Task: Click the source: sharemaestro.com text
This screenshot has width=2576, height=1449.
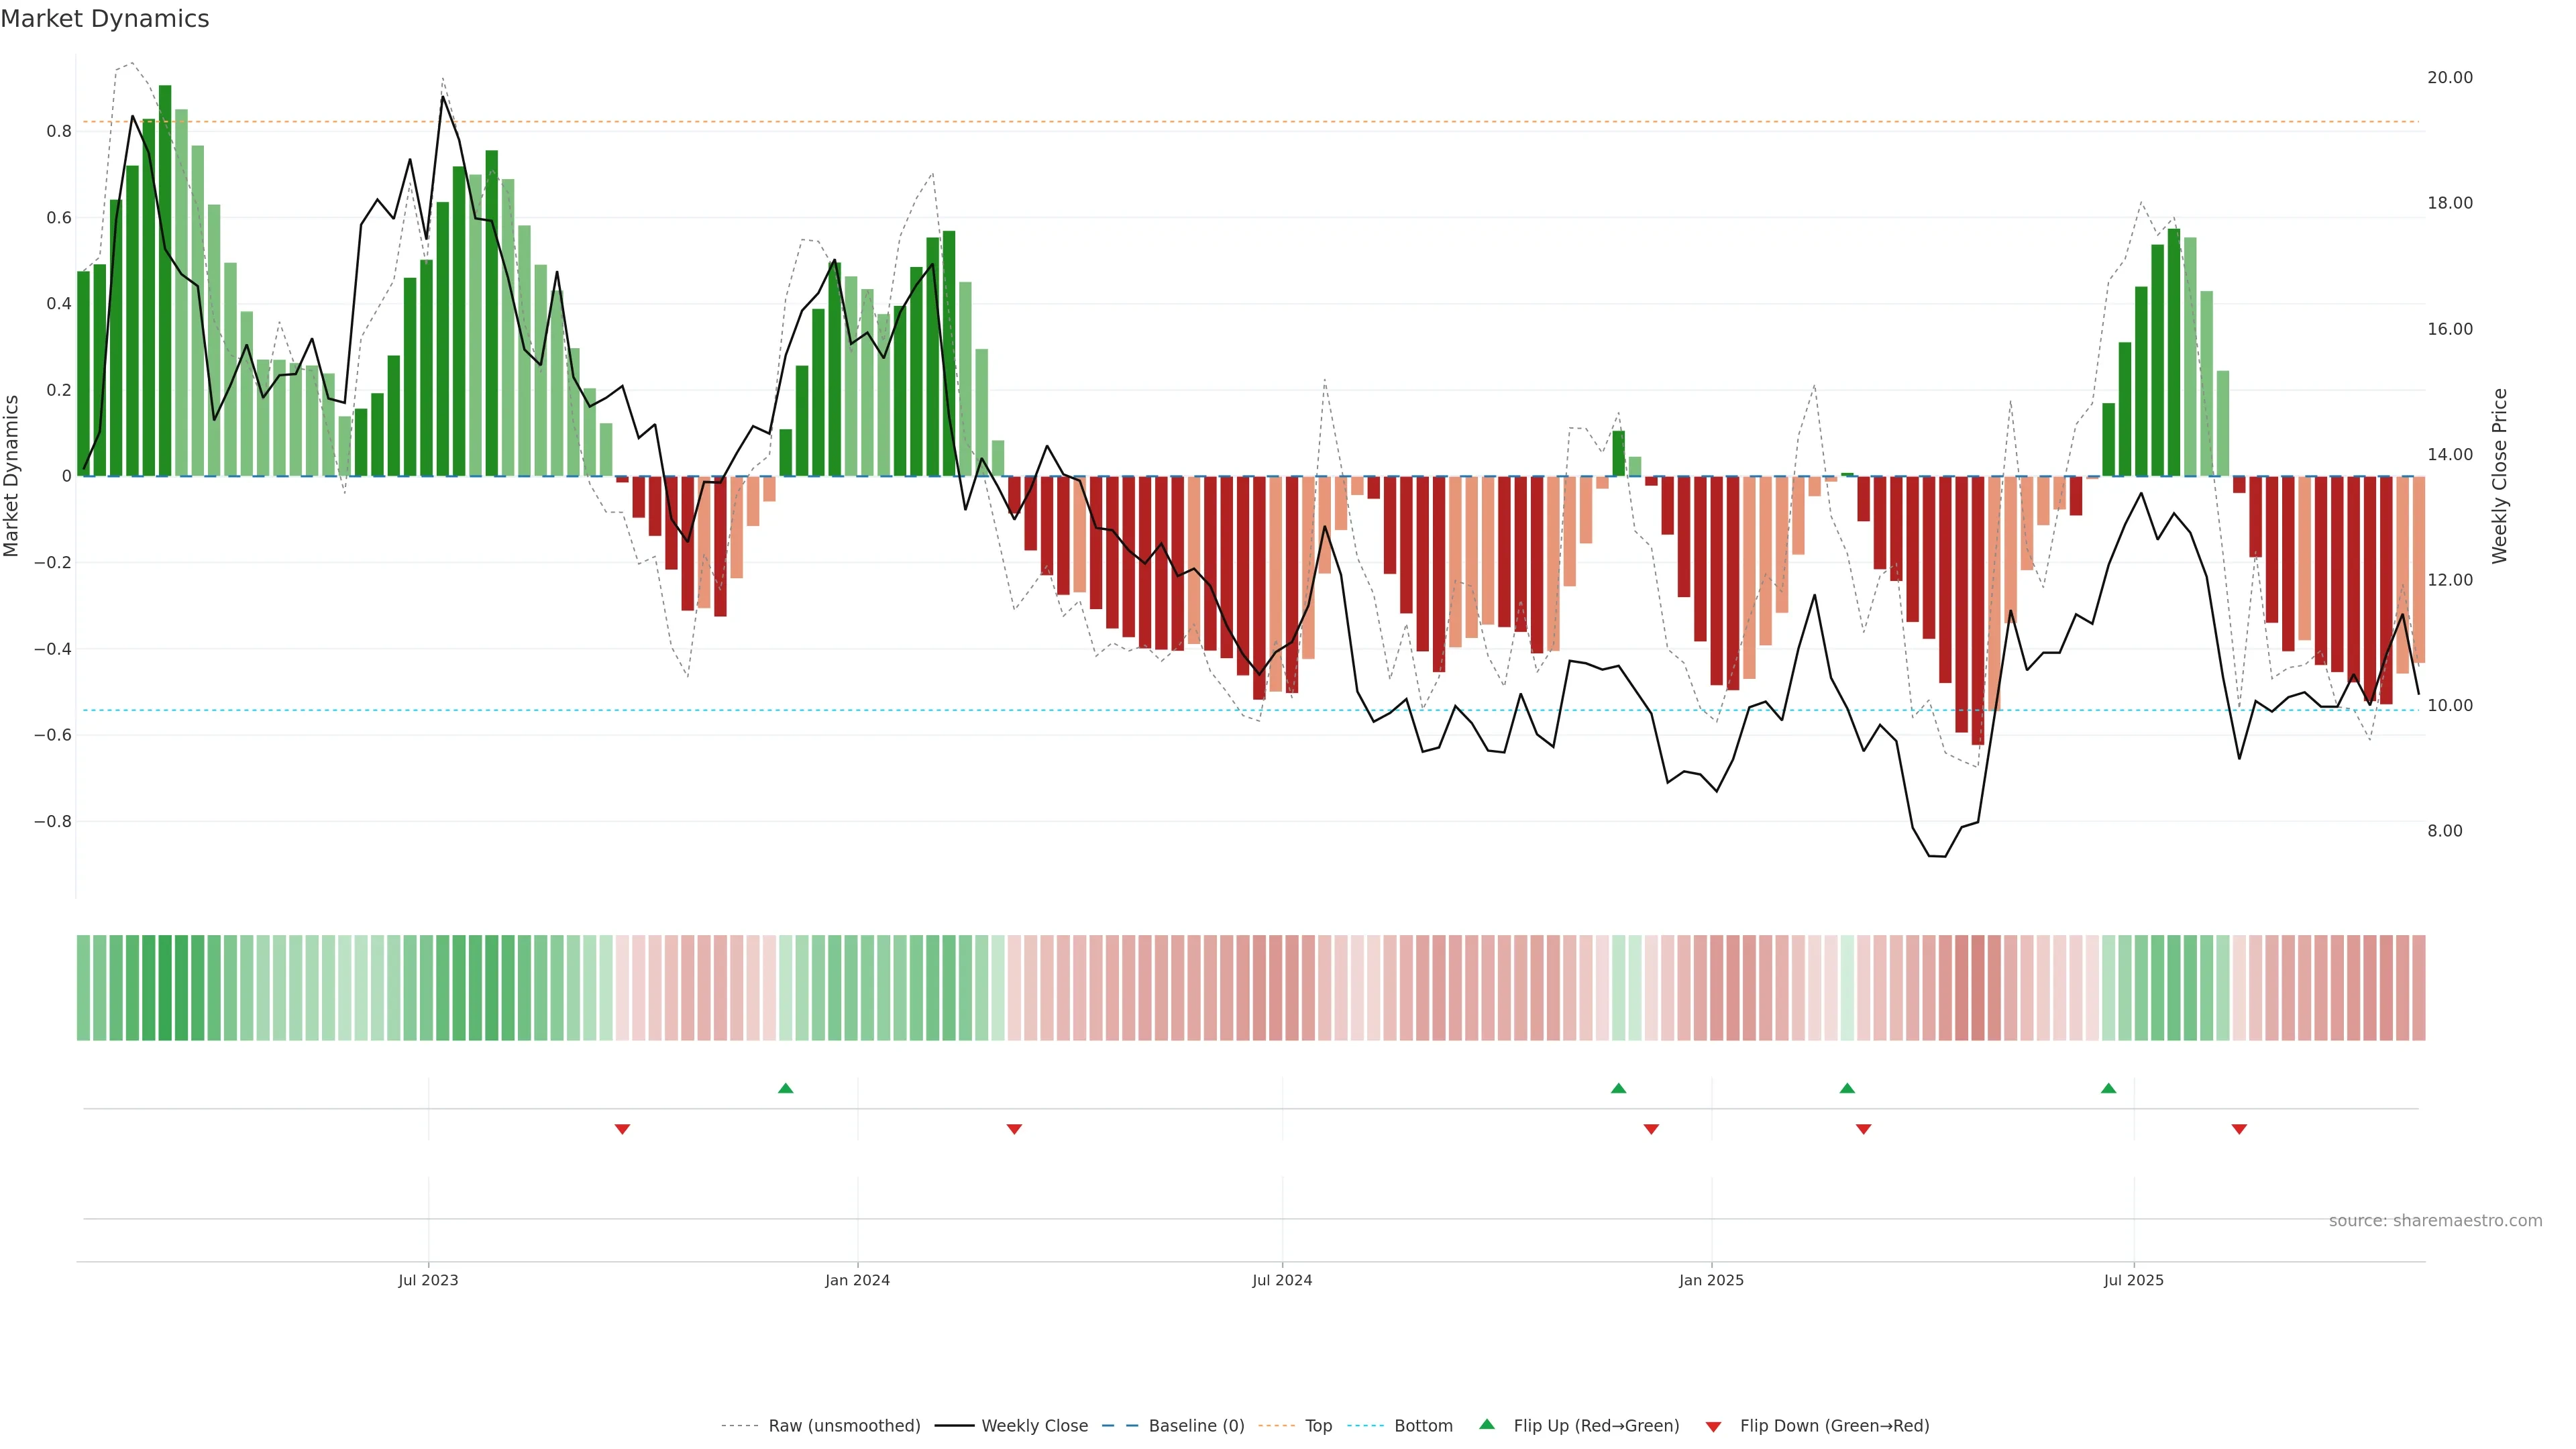Action: (x=2435, y=1220)
